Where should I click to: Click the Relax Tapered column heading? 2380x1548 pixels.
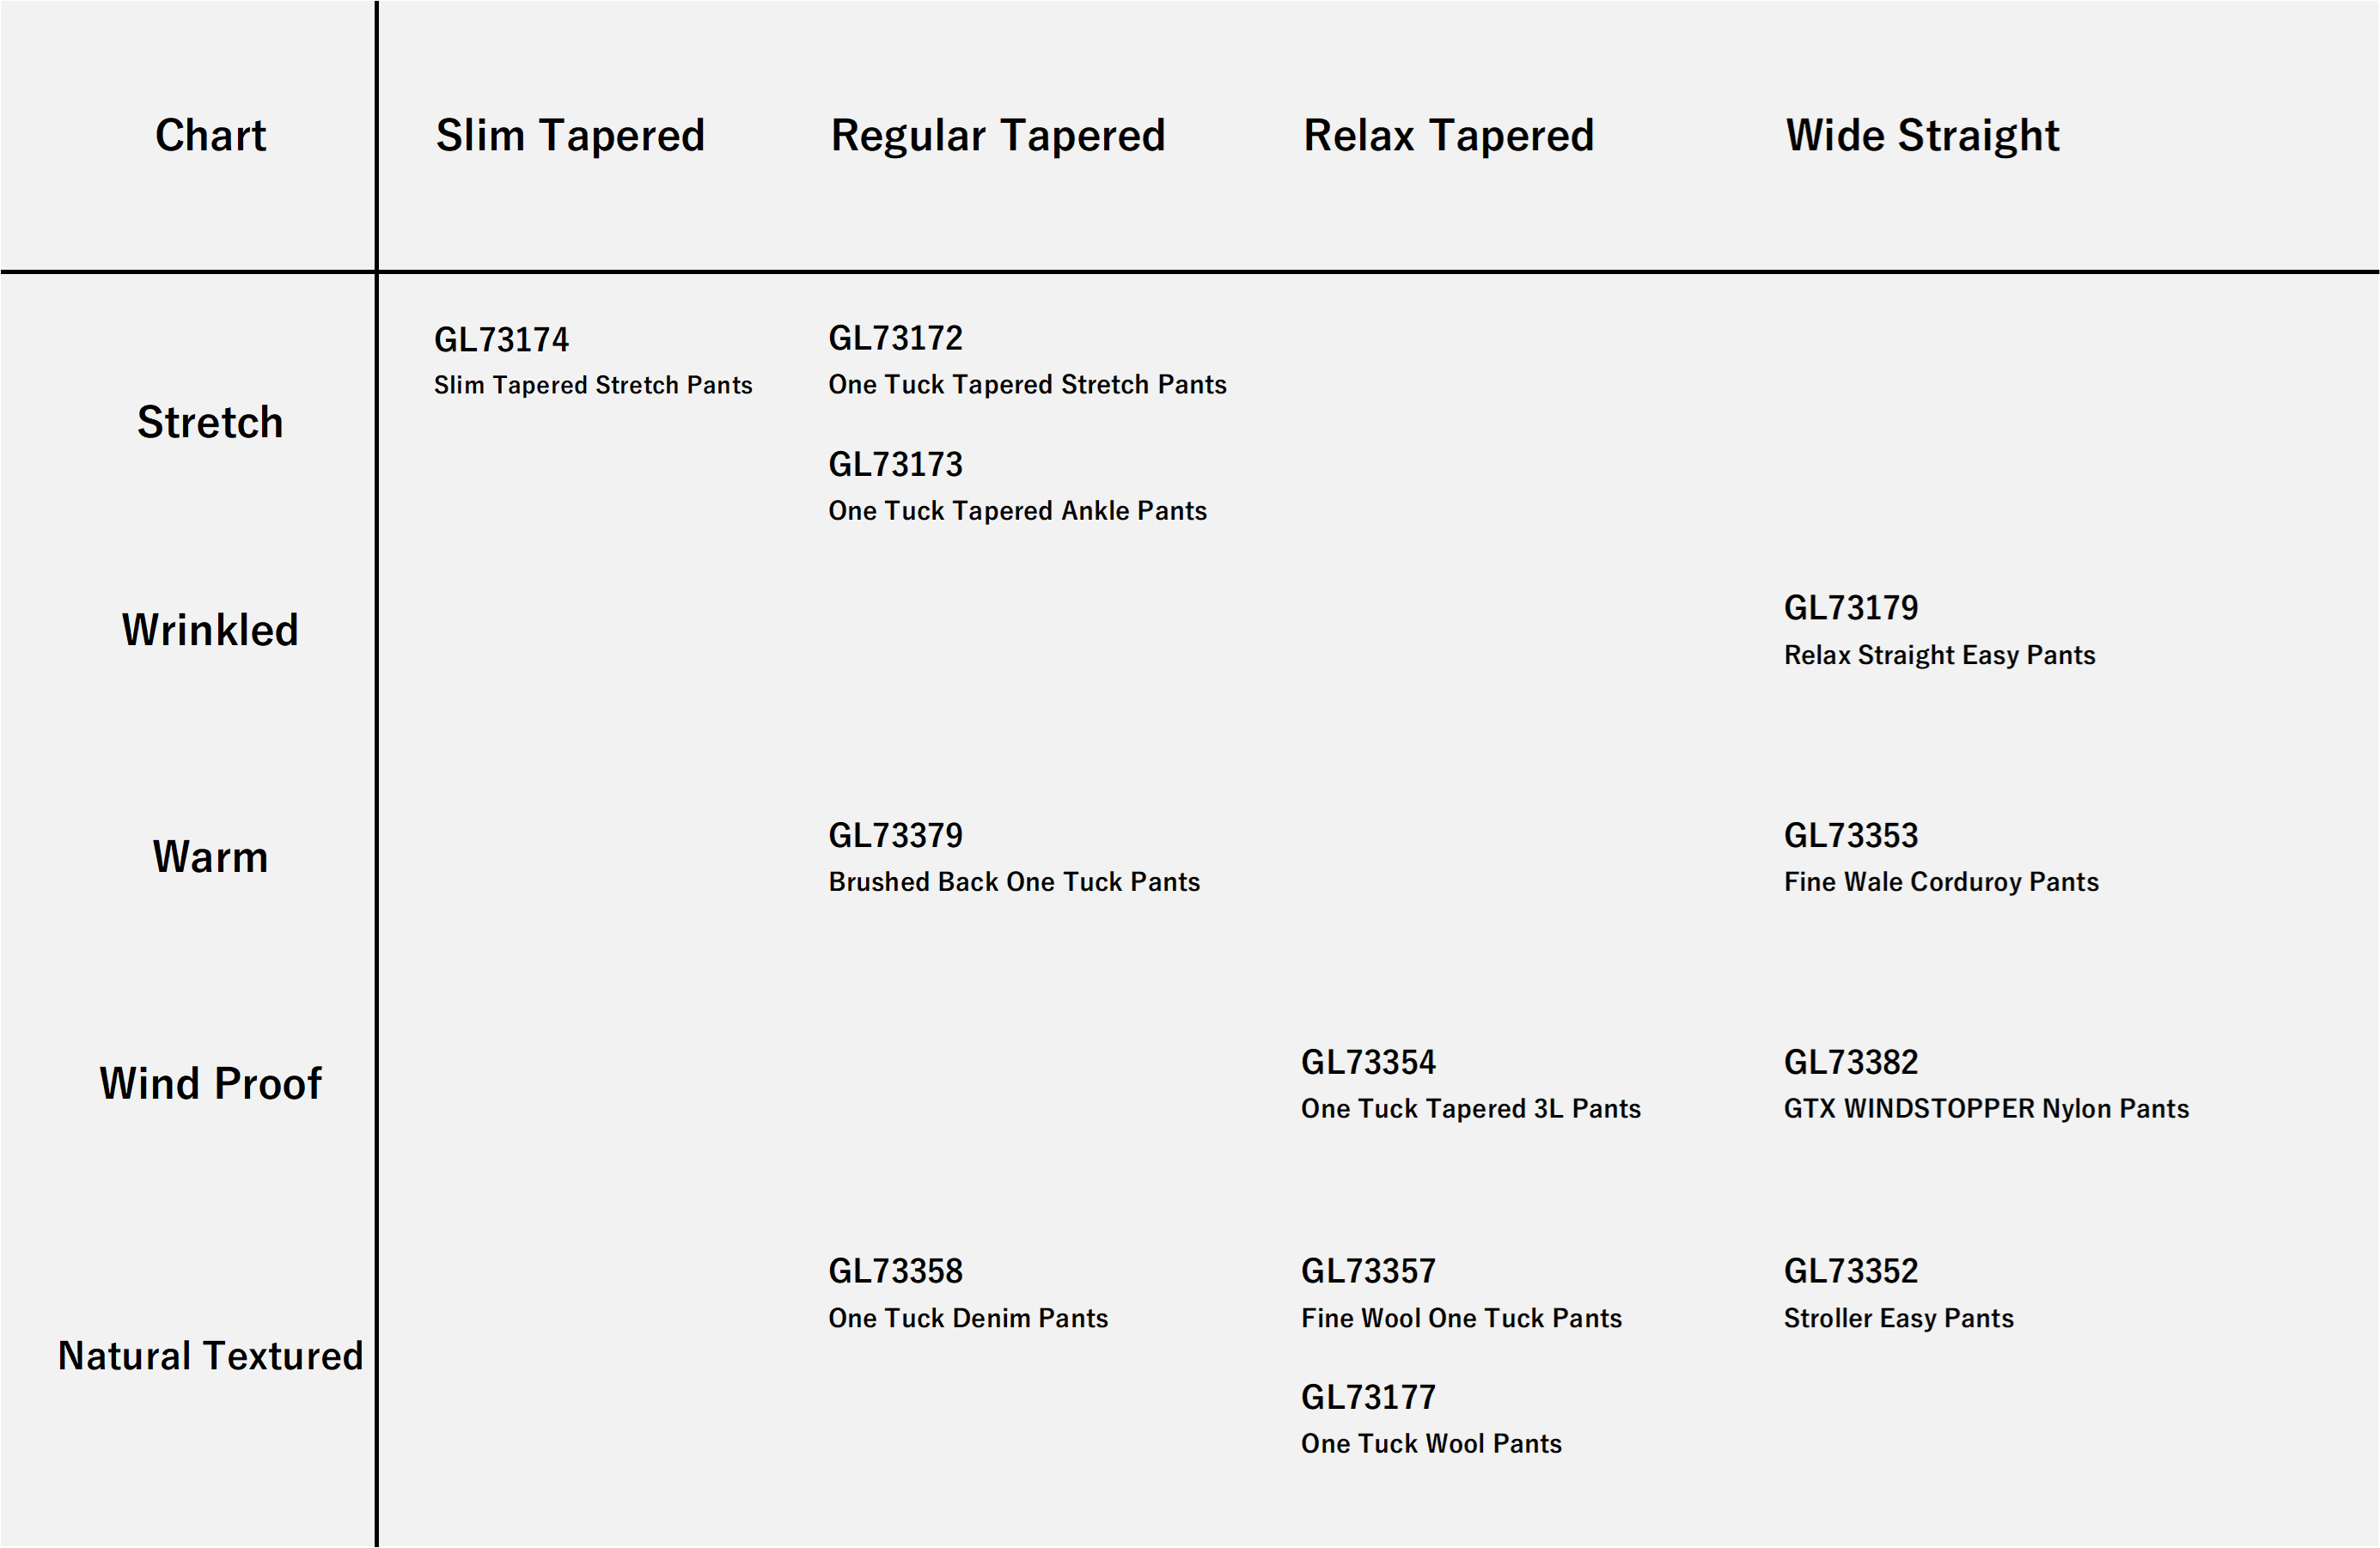click(1448, 135)
